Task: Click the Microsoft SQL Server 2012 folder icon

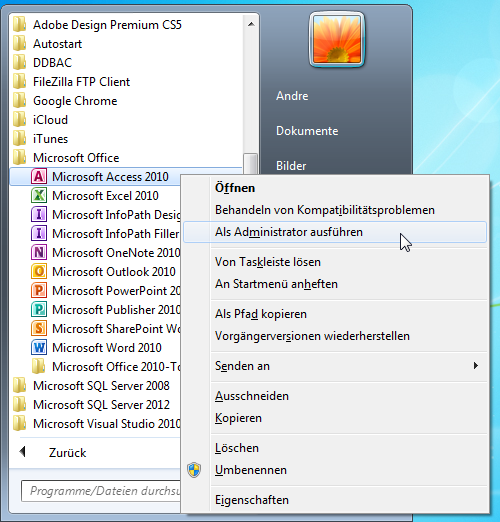Action: click(20, 405)
